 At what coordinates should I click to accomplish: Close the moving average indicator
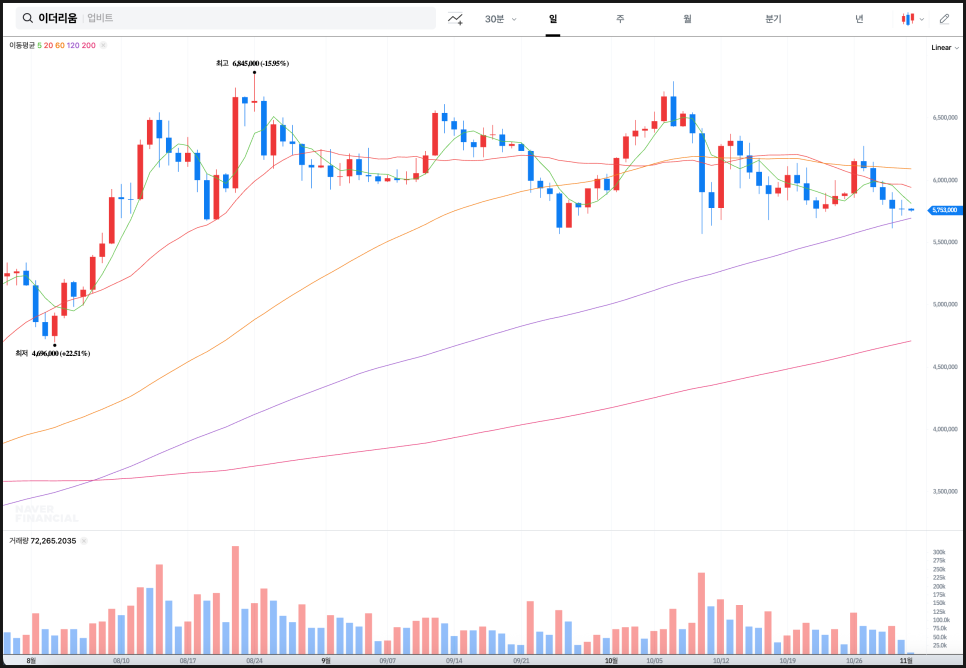[103, 45]
